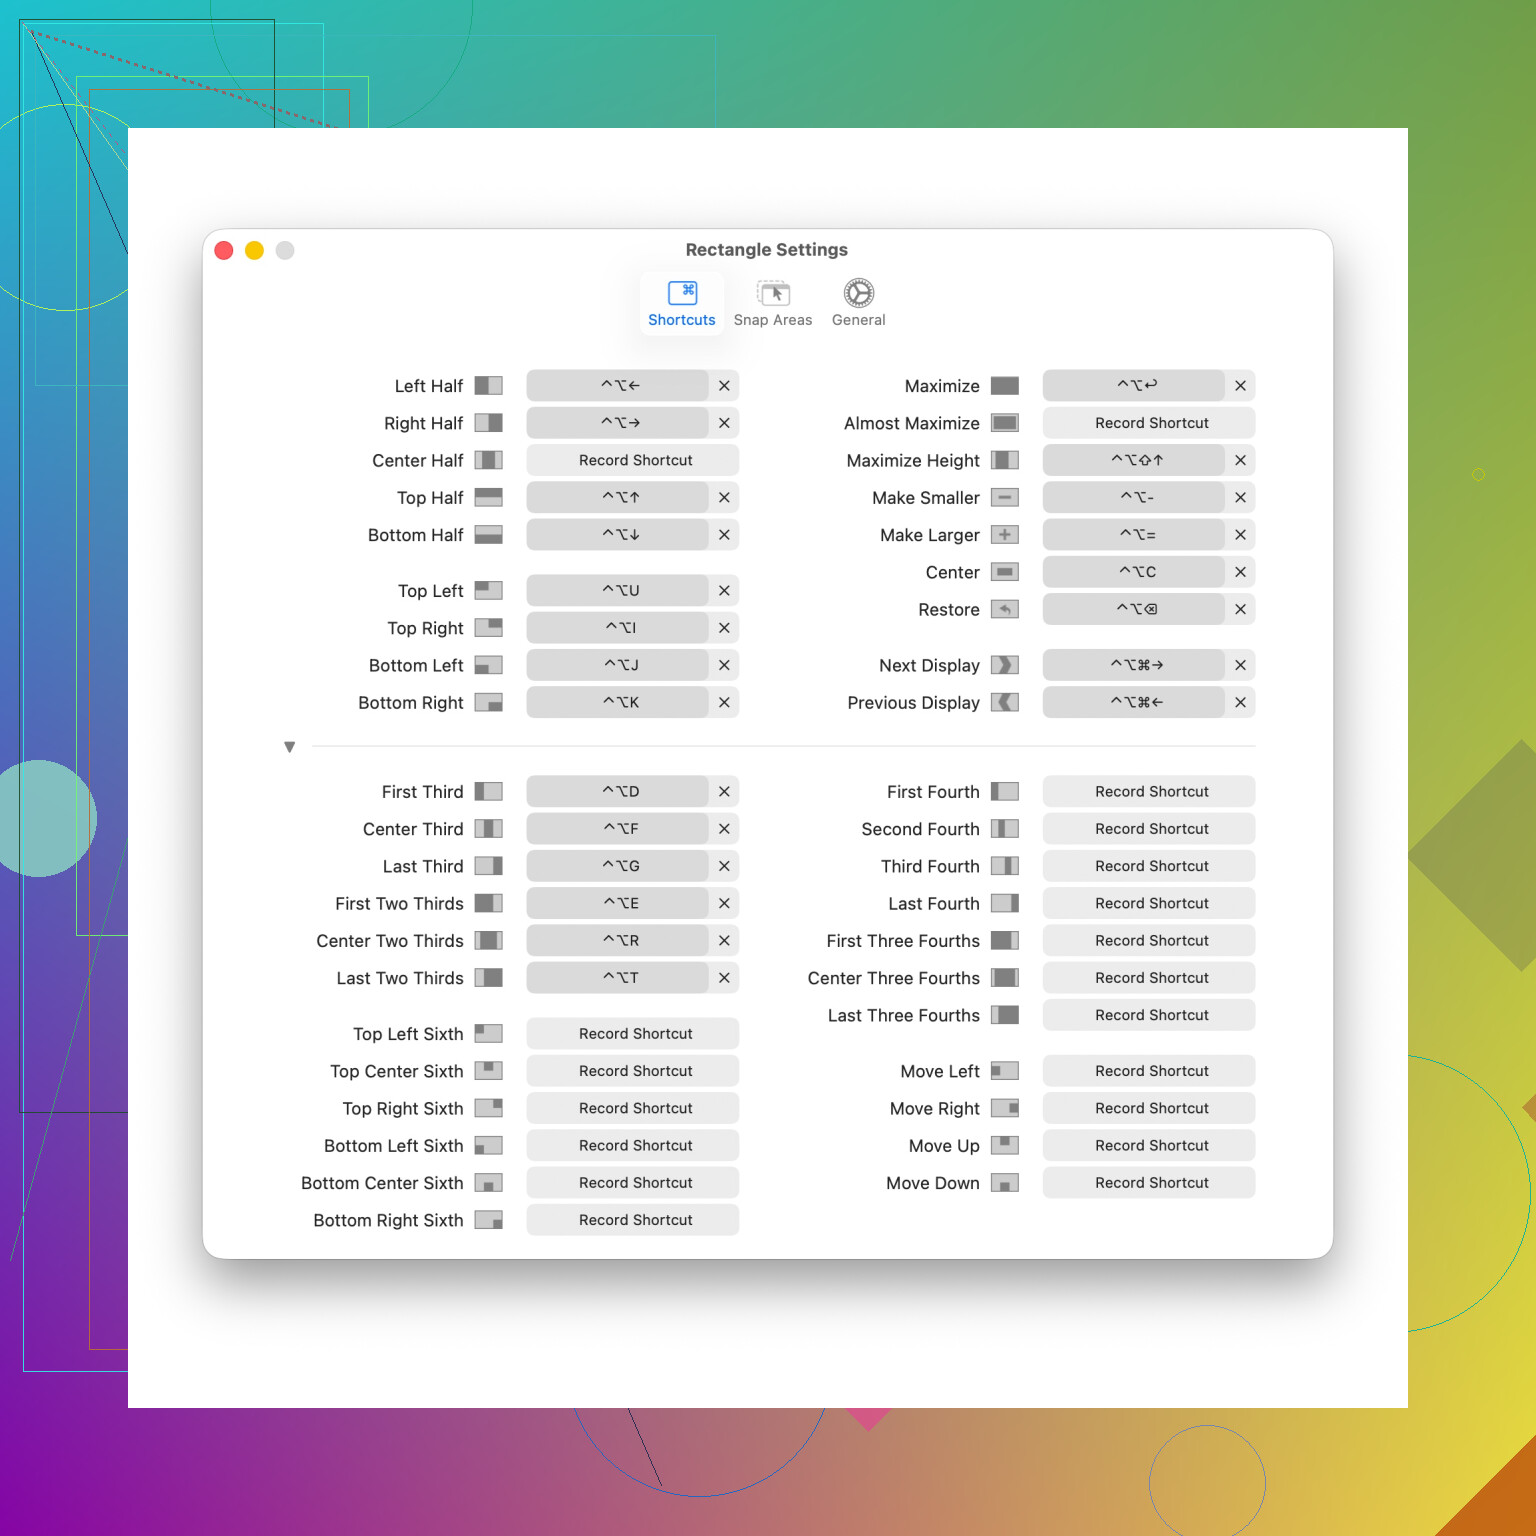Click the Top Right quadrant icon
Screen dimensions: 1536x1536
pyautogui.click(x=488, y=628)
